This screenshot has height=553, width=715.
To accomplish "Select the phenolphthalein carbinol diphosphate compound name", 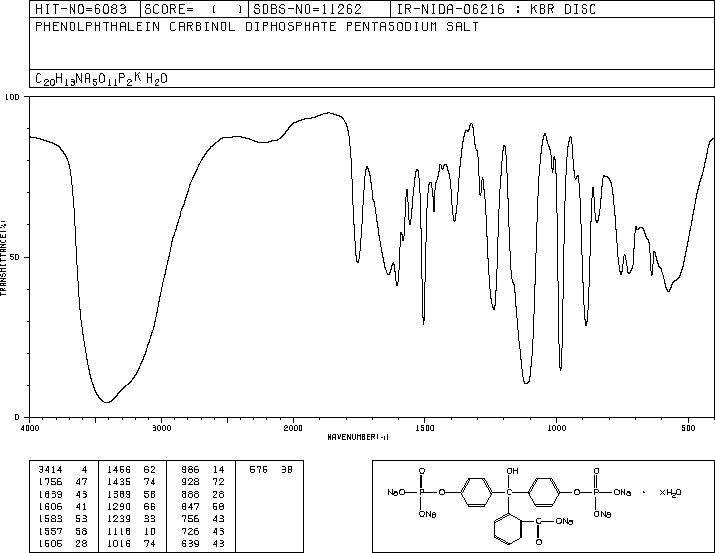I will point(256,27).
